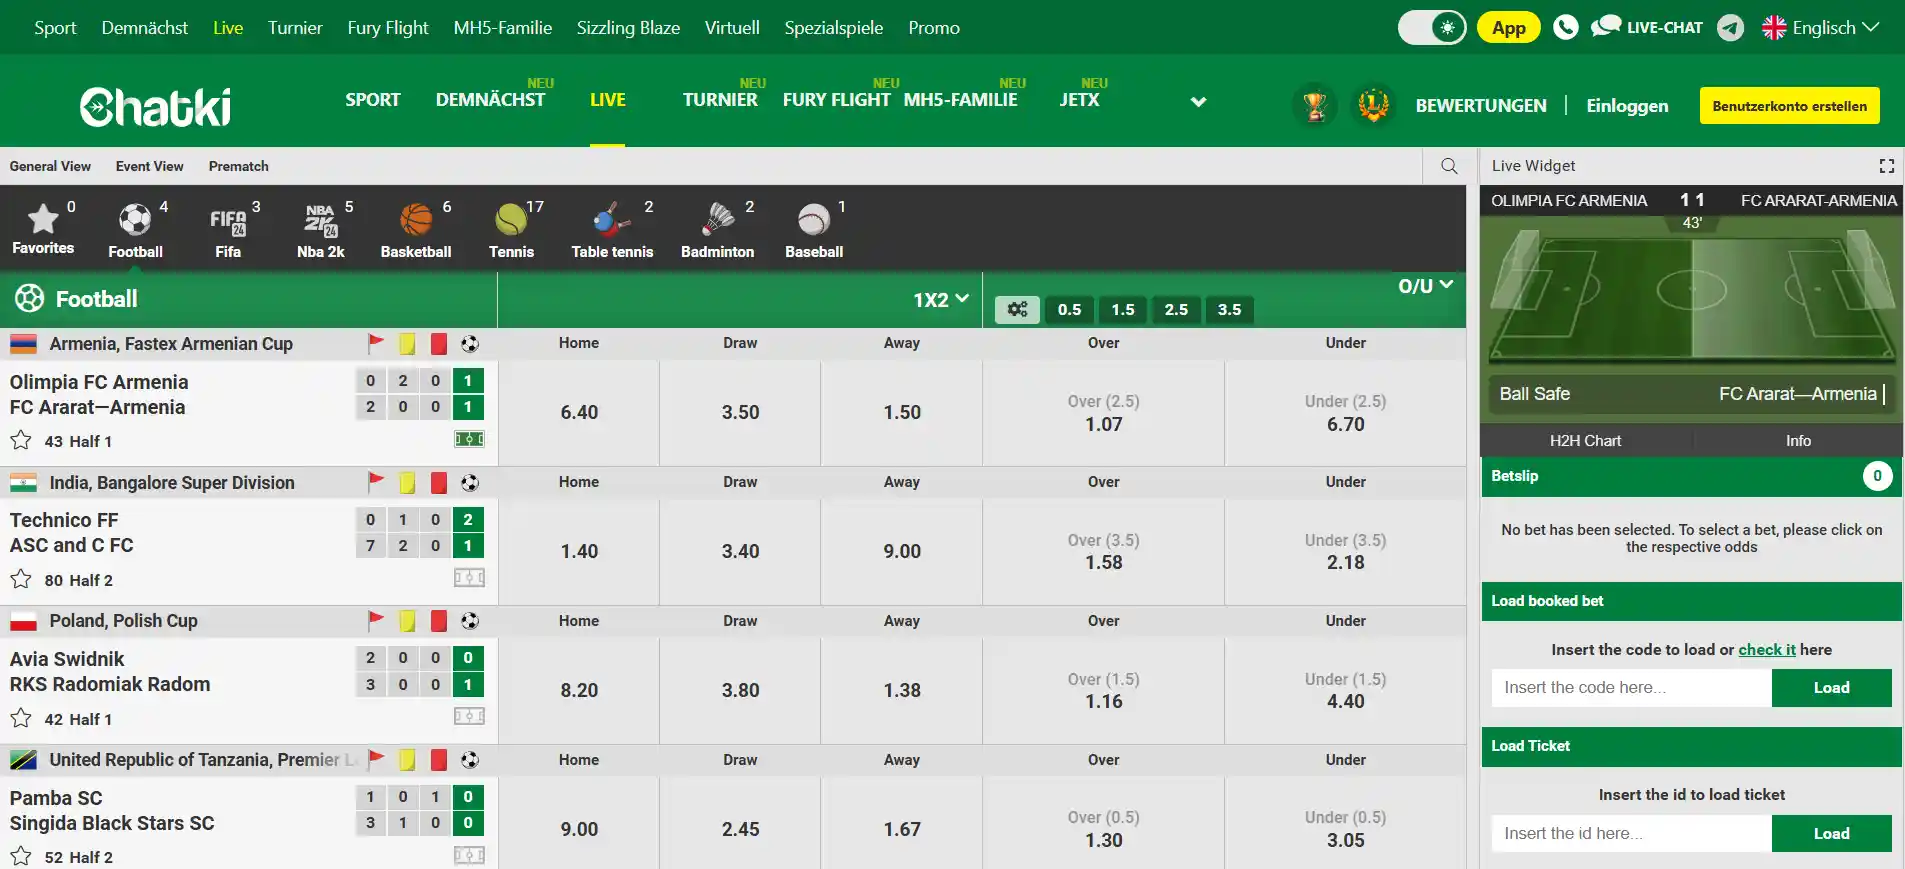The height and width of the screenshot is (869, 1905).
Task: Open the 1X2 market dropdown
Action: click(941, 300)
